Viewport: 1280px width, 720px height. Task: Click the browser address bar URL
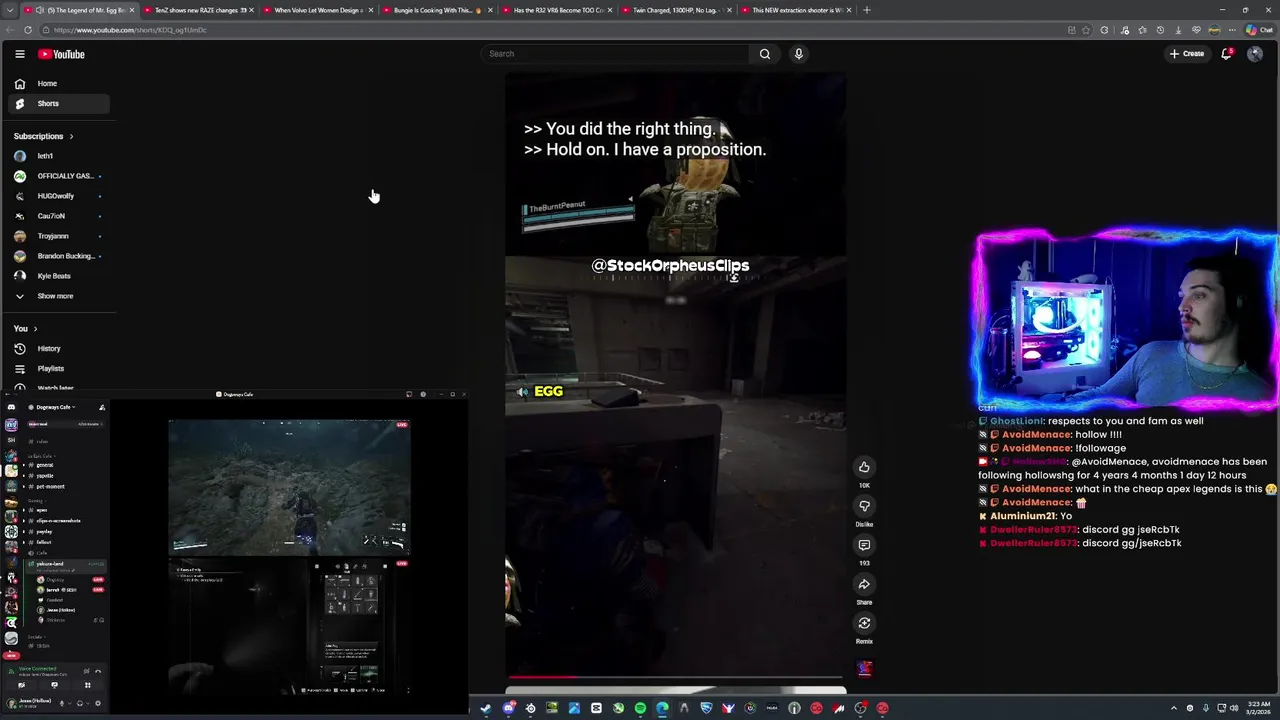(130, 30)
